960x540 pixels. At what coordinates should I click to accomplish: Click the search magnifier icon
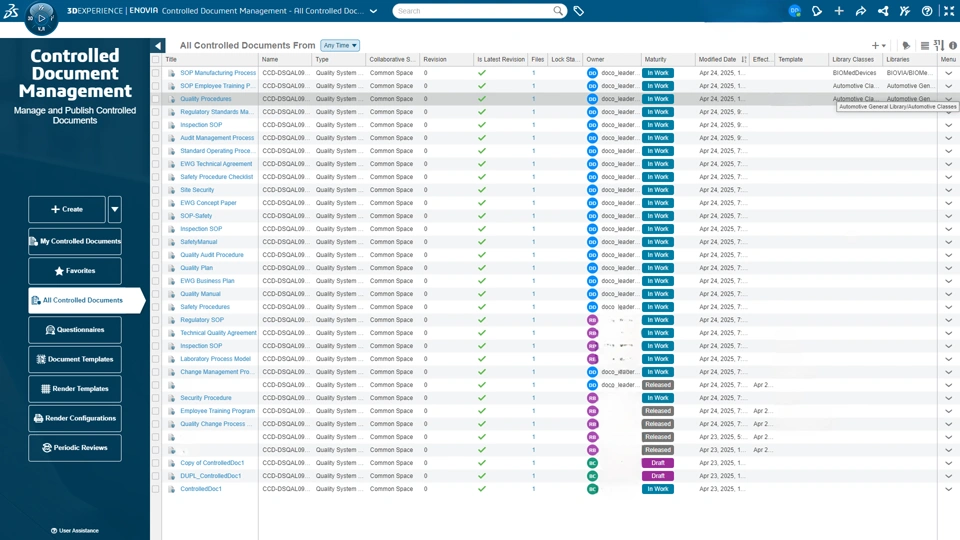558,11
